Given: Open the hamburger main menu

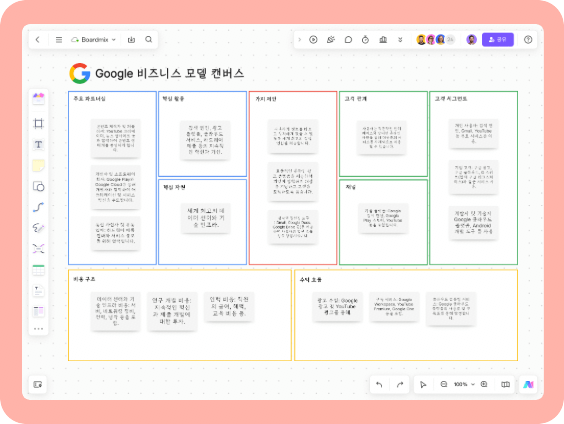Looking at the screenshot, I should [59, 40].
